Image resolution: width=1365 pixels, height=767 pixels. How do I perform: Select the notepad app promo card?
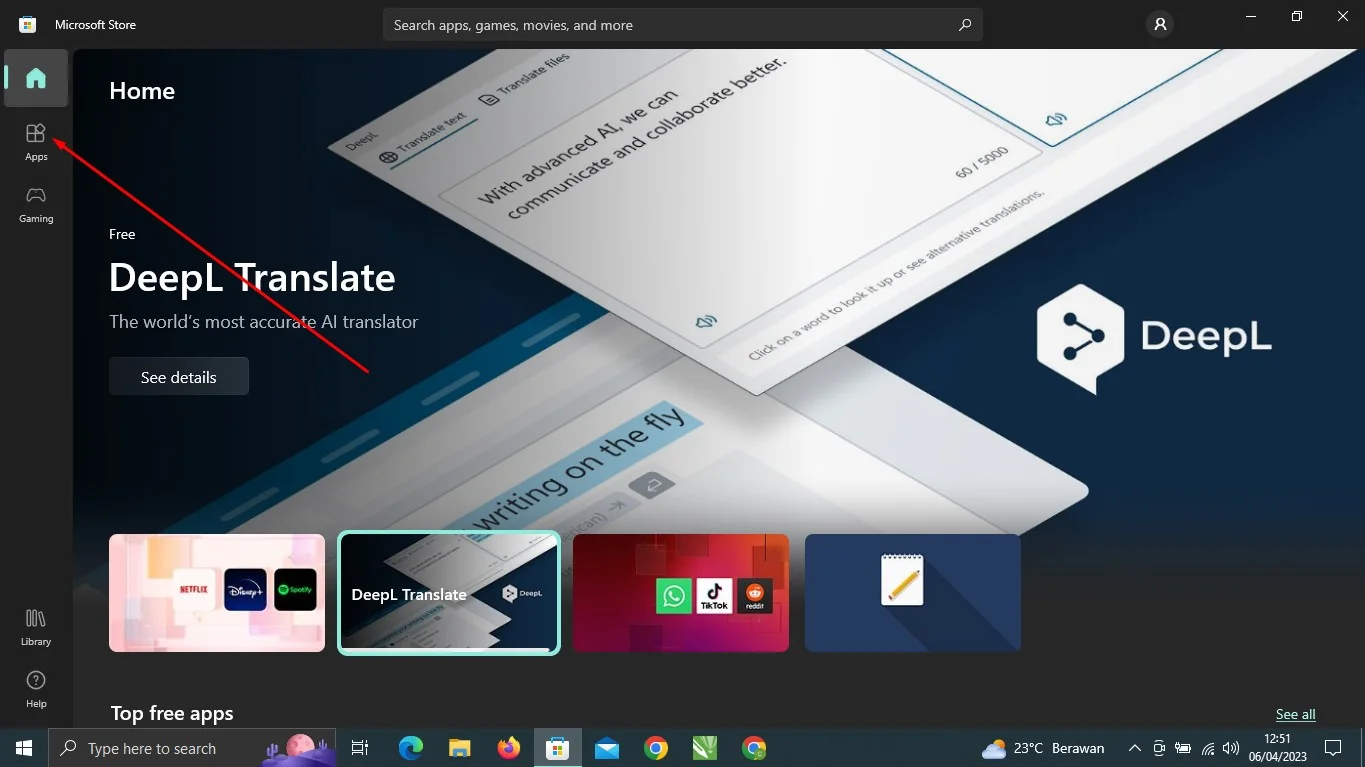913,593
